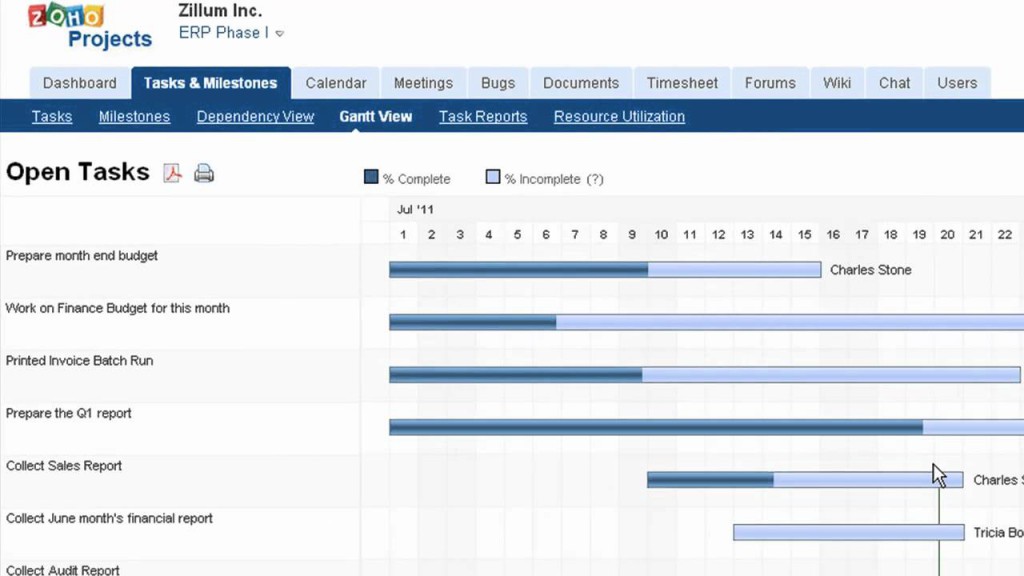Export open tasks as PDF

coord(172,173)
